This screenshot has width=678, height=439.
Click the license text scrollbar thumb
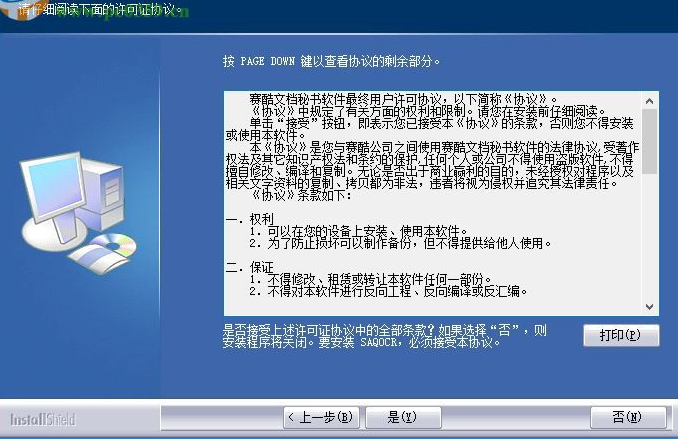pos(649,141)
